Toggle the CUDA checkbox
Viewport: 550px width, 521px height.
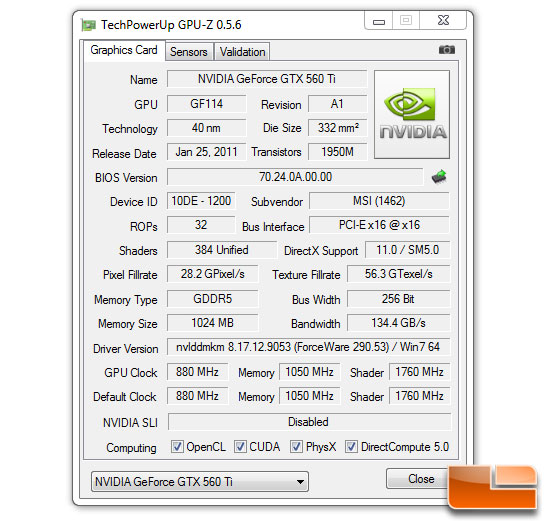240,447
